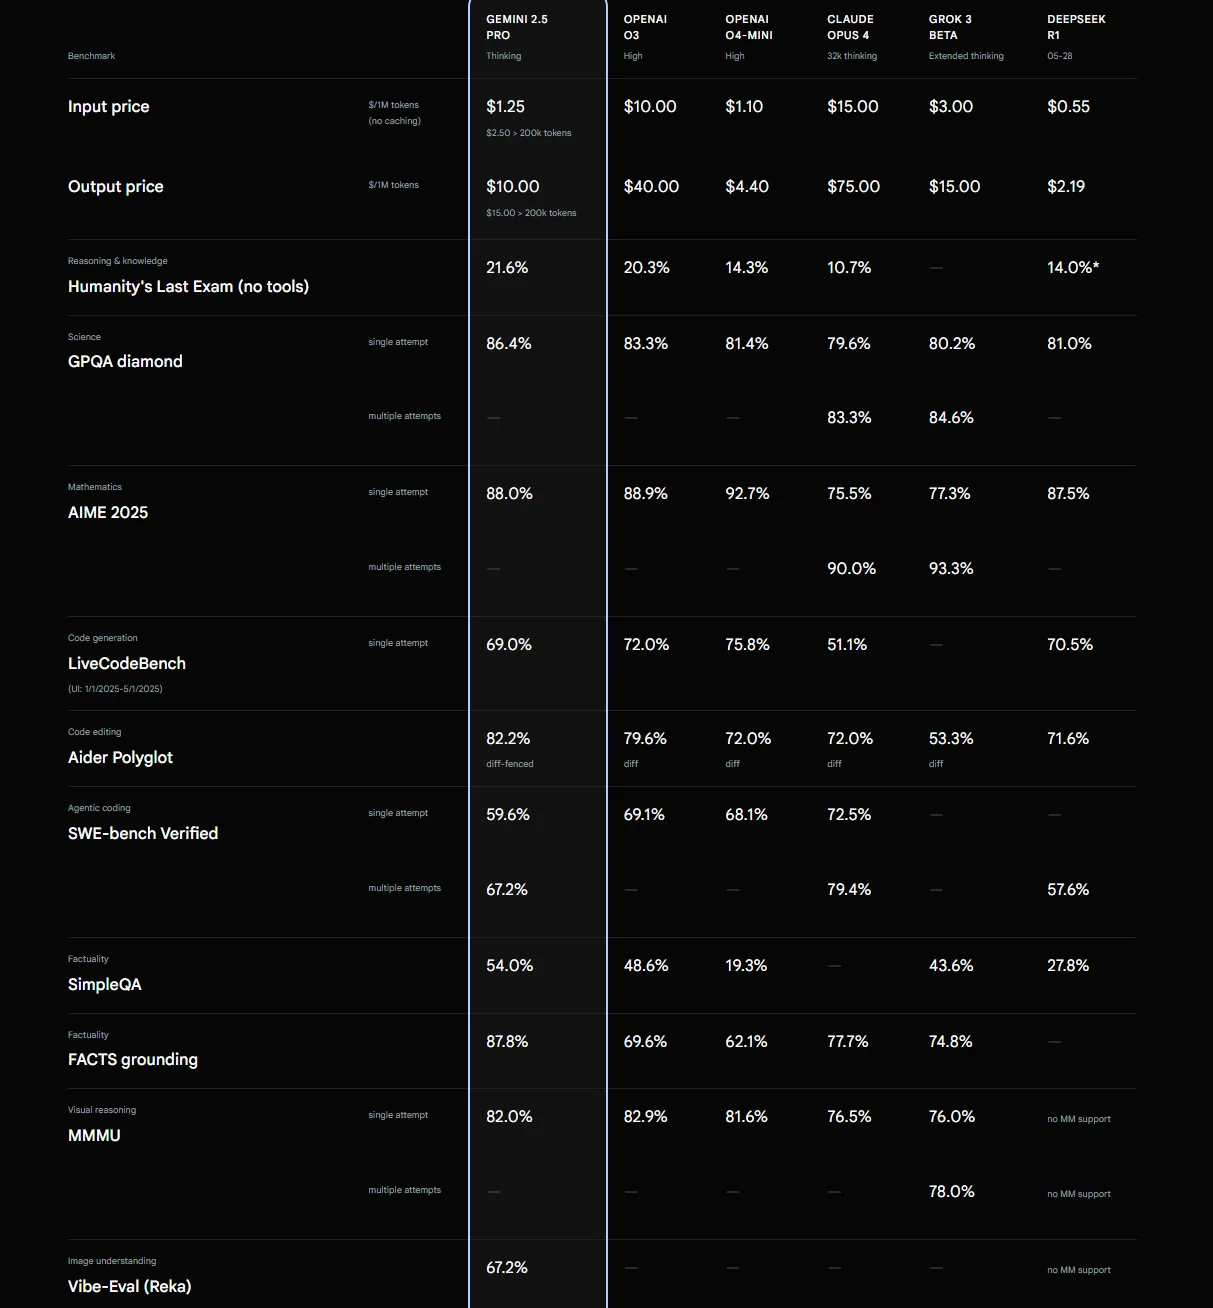Click Grok 3 Beta input price $3.00
The width and height of the screenshot is (1213, 1308).
tap(951, 106)
